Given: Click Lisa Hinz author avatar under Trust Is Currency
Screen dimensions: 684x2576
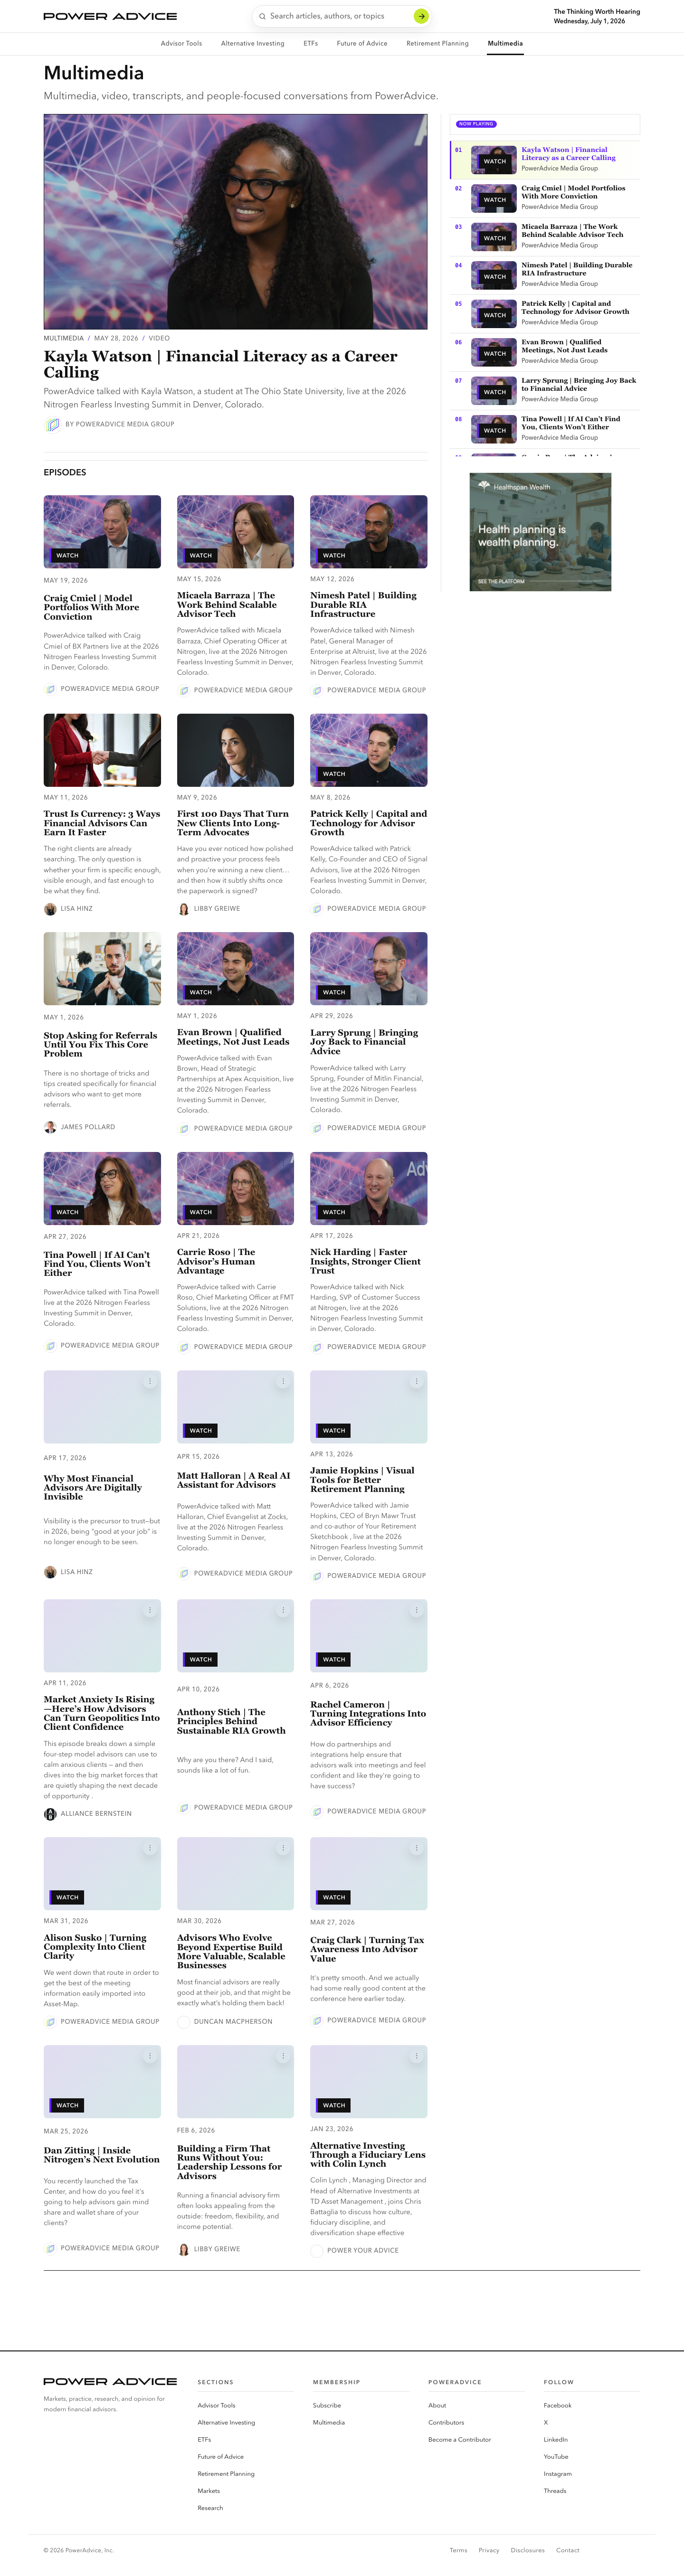Looking at the screenshot, I should 50,909.
